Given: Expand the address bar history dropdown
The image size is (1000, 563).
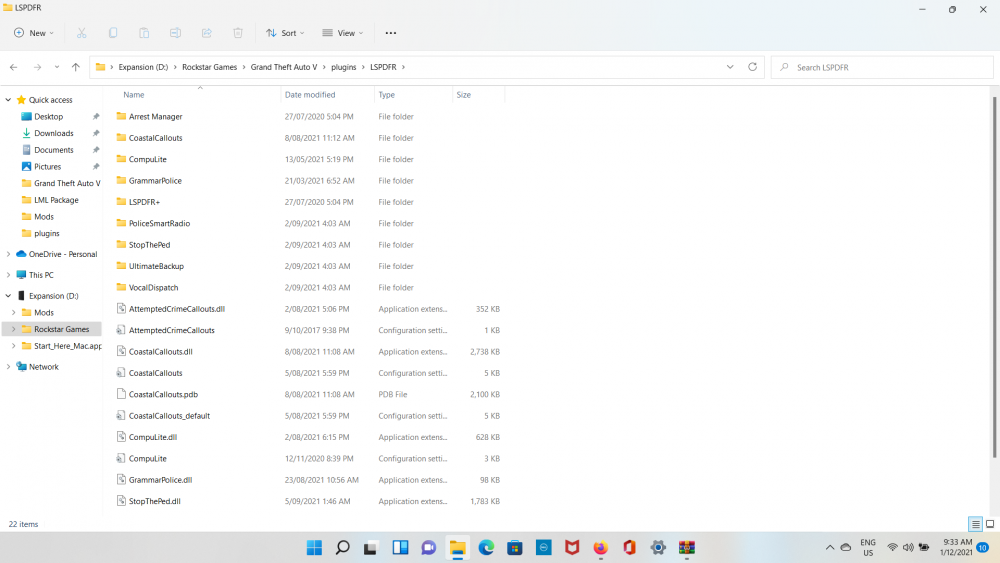Looking at the screenshot, I should click(730, 67).
